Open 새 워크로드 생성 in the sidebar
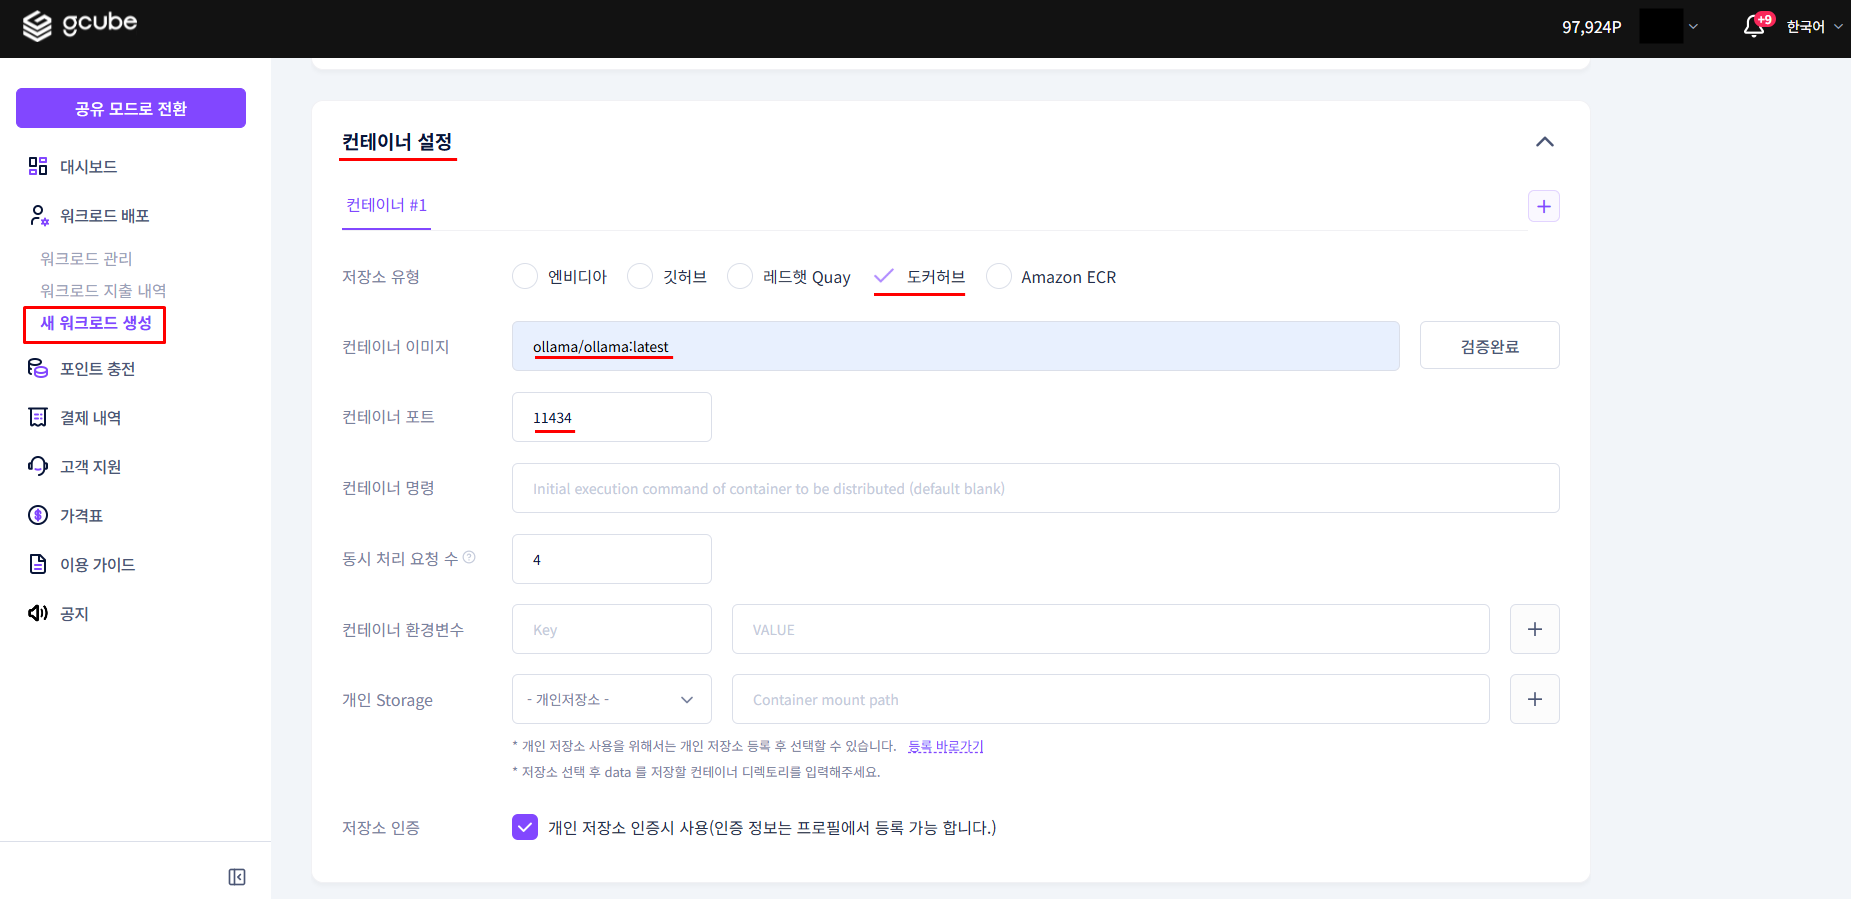The image size is (1851, 899). 96,323
